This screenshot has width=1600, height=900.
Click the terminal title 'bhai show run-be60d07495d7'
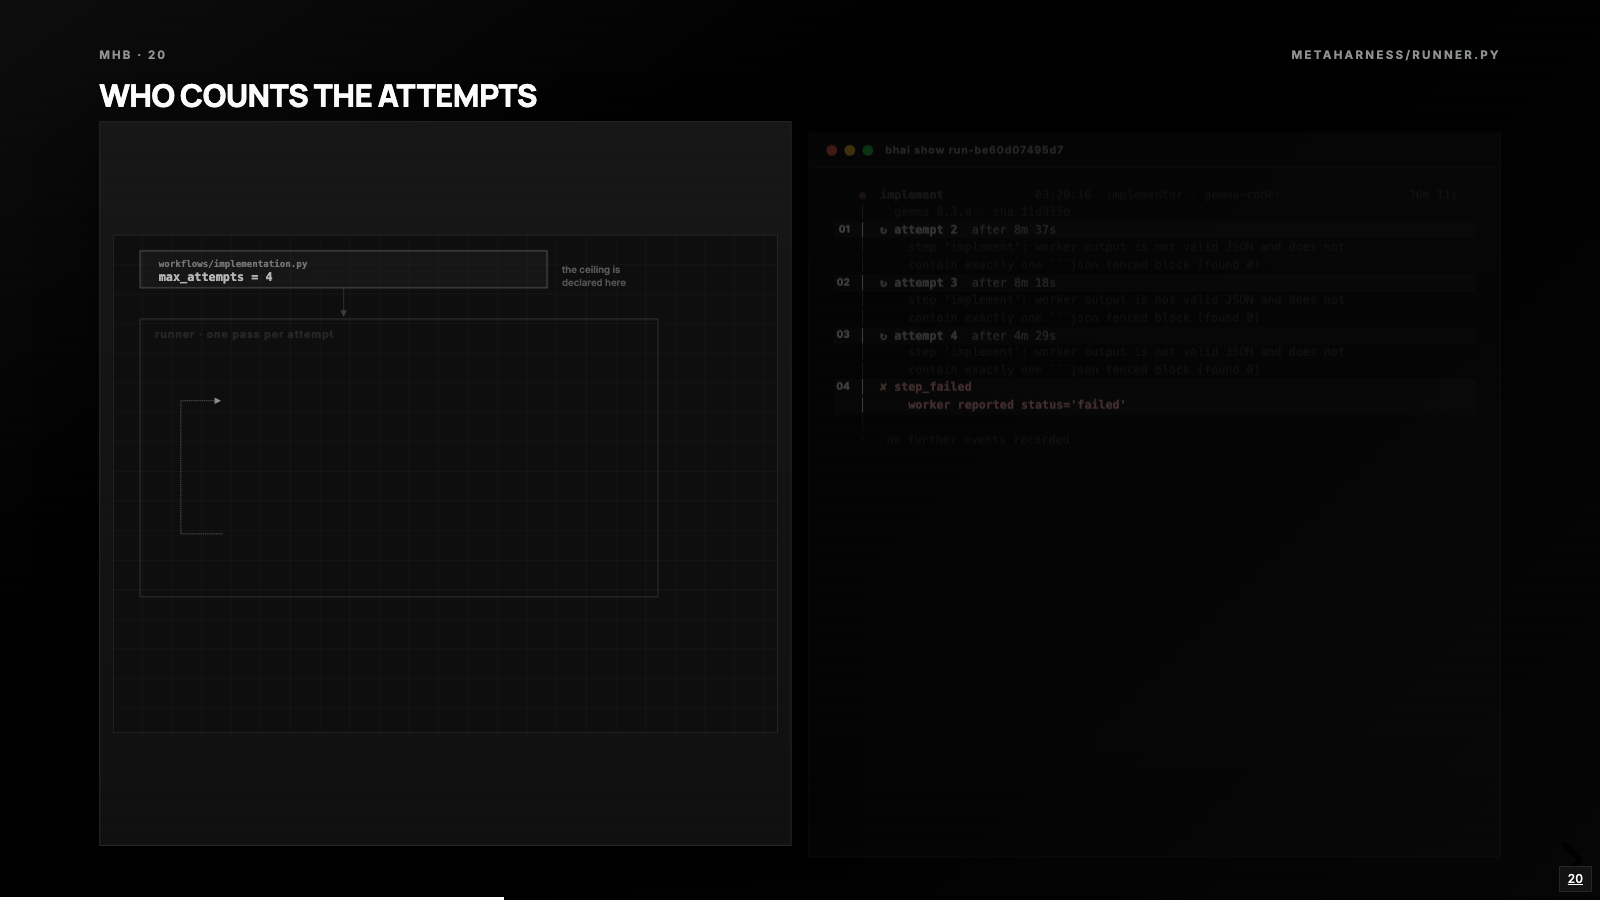974,150
